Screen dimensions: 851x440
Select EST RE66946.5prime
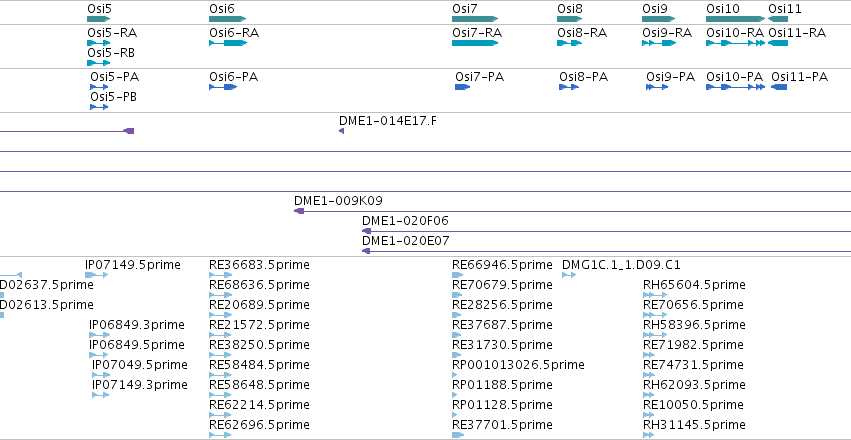(458, 275)
